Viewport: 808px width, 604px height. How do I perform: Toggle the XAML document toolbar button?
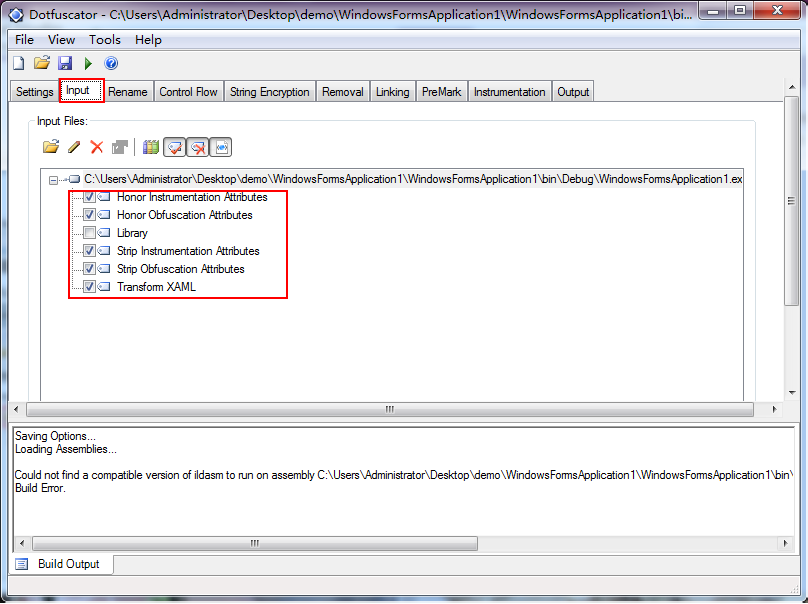221,147
